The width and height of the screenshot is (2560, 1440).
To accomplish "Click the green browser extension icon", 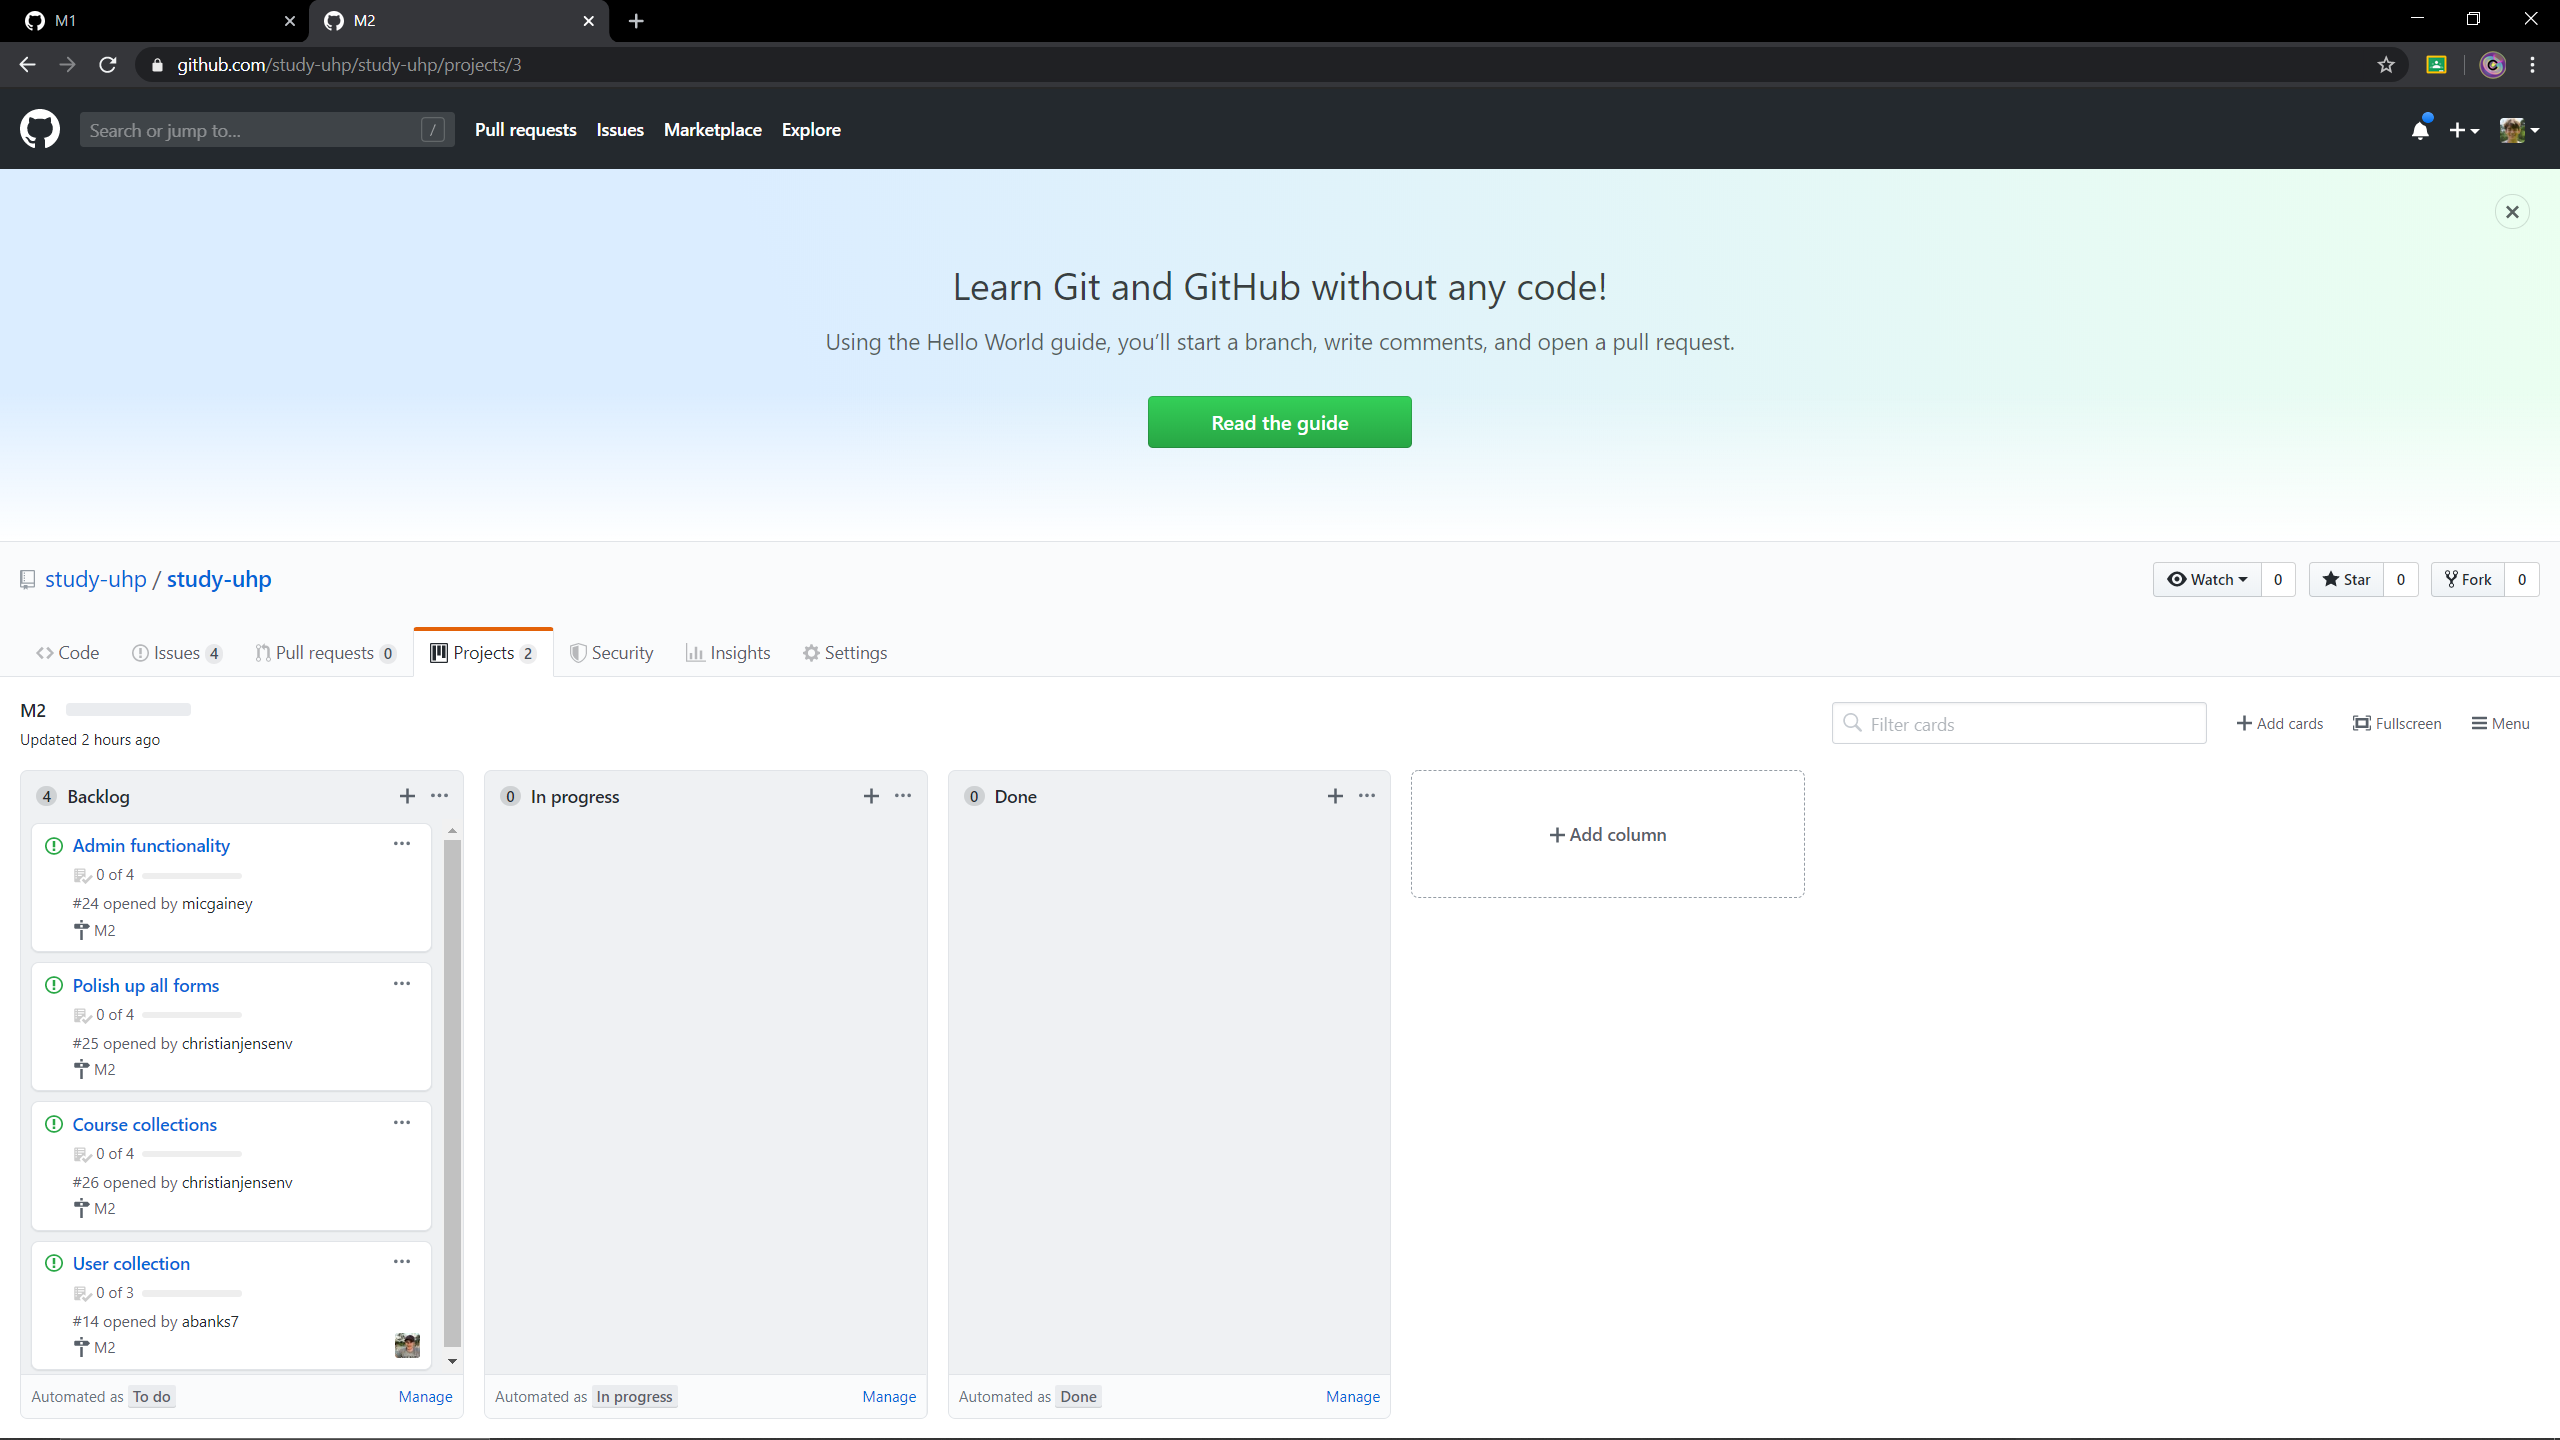I will pos(2437,65).
